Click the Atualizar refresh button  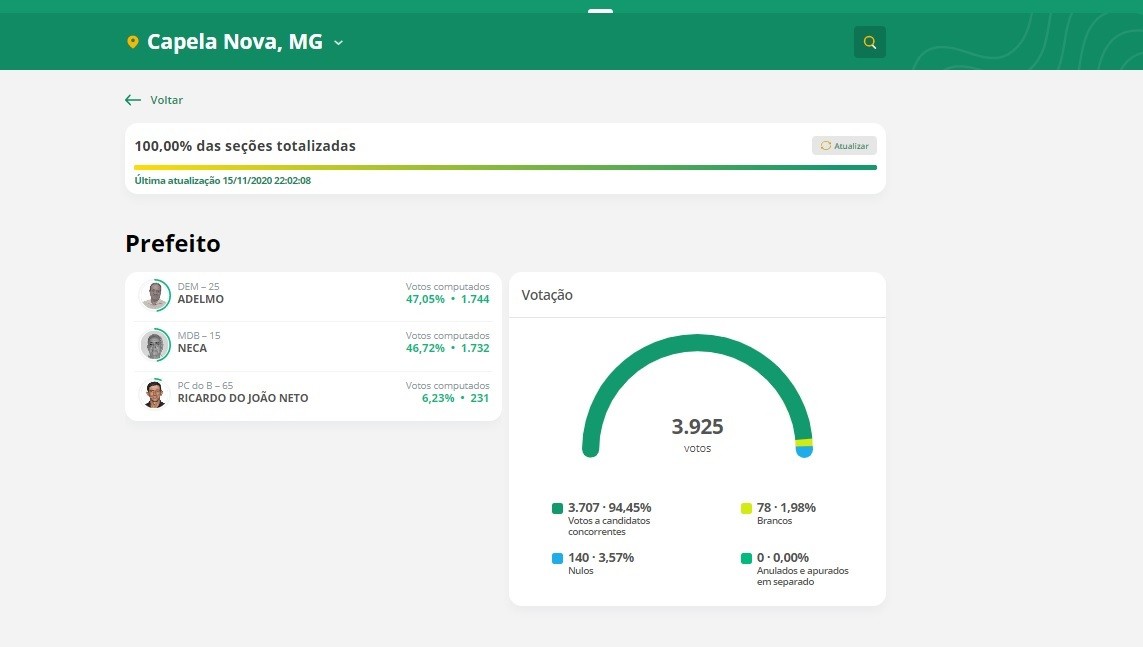point(844,146)
